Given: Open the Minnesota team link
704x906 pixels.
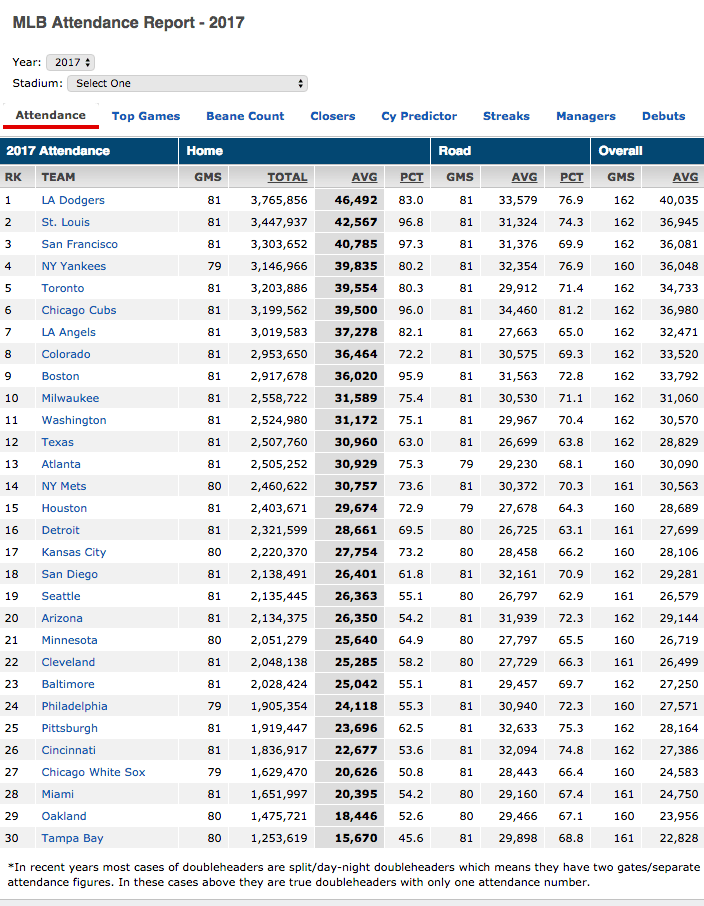Looking at the screenshot, I should coord(69,640).
